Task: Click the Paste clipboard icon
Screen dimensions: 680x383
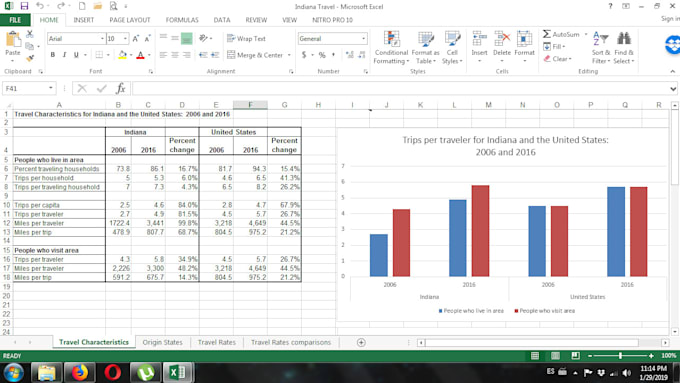Action: pyautogui.click(x=13, y=40)
